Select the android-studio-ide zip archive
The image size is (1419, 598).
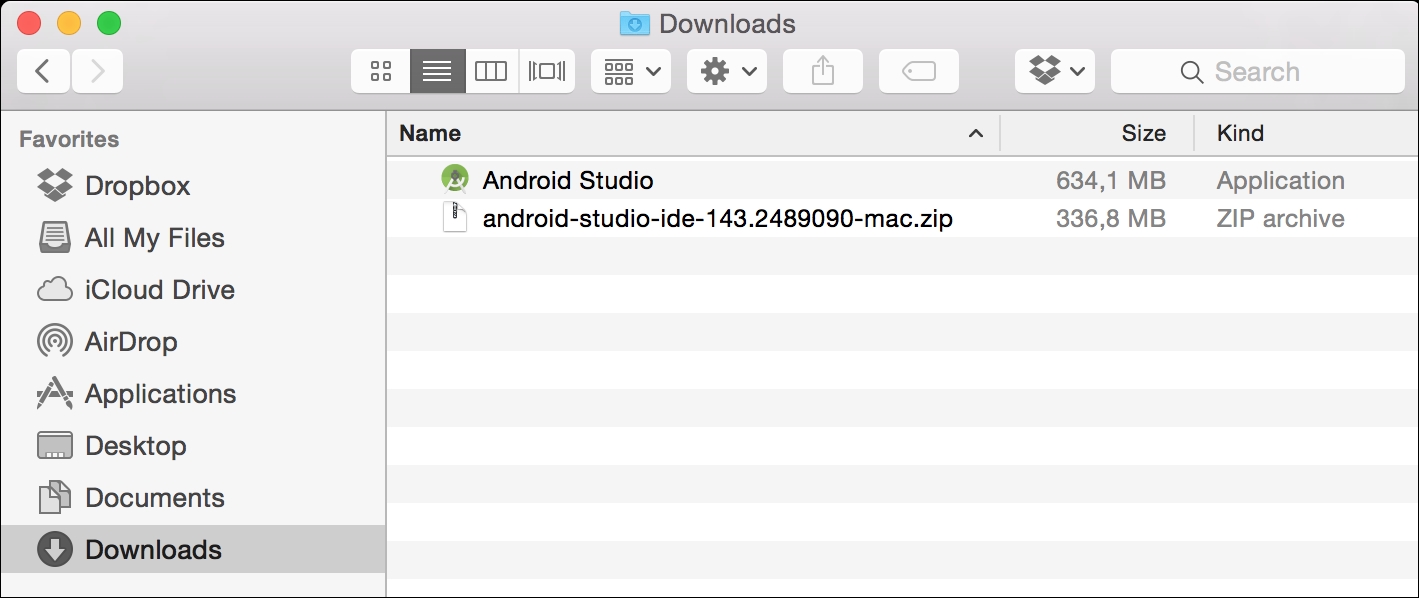click(716, 218)
